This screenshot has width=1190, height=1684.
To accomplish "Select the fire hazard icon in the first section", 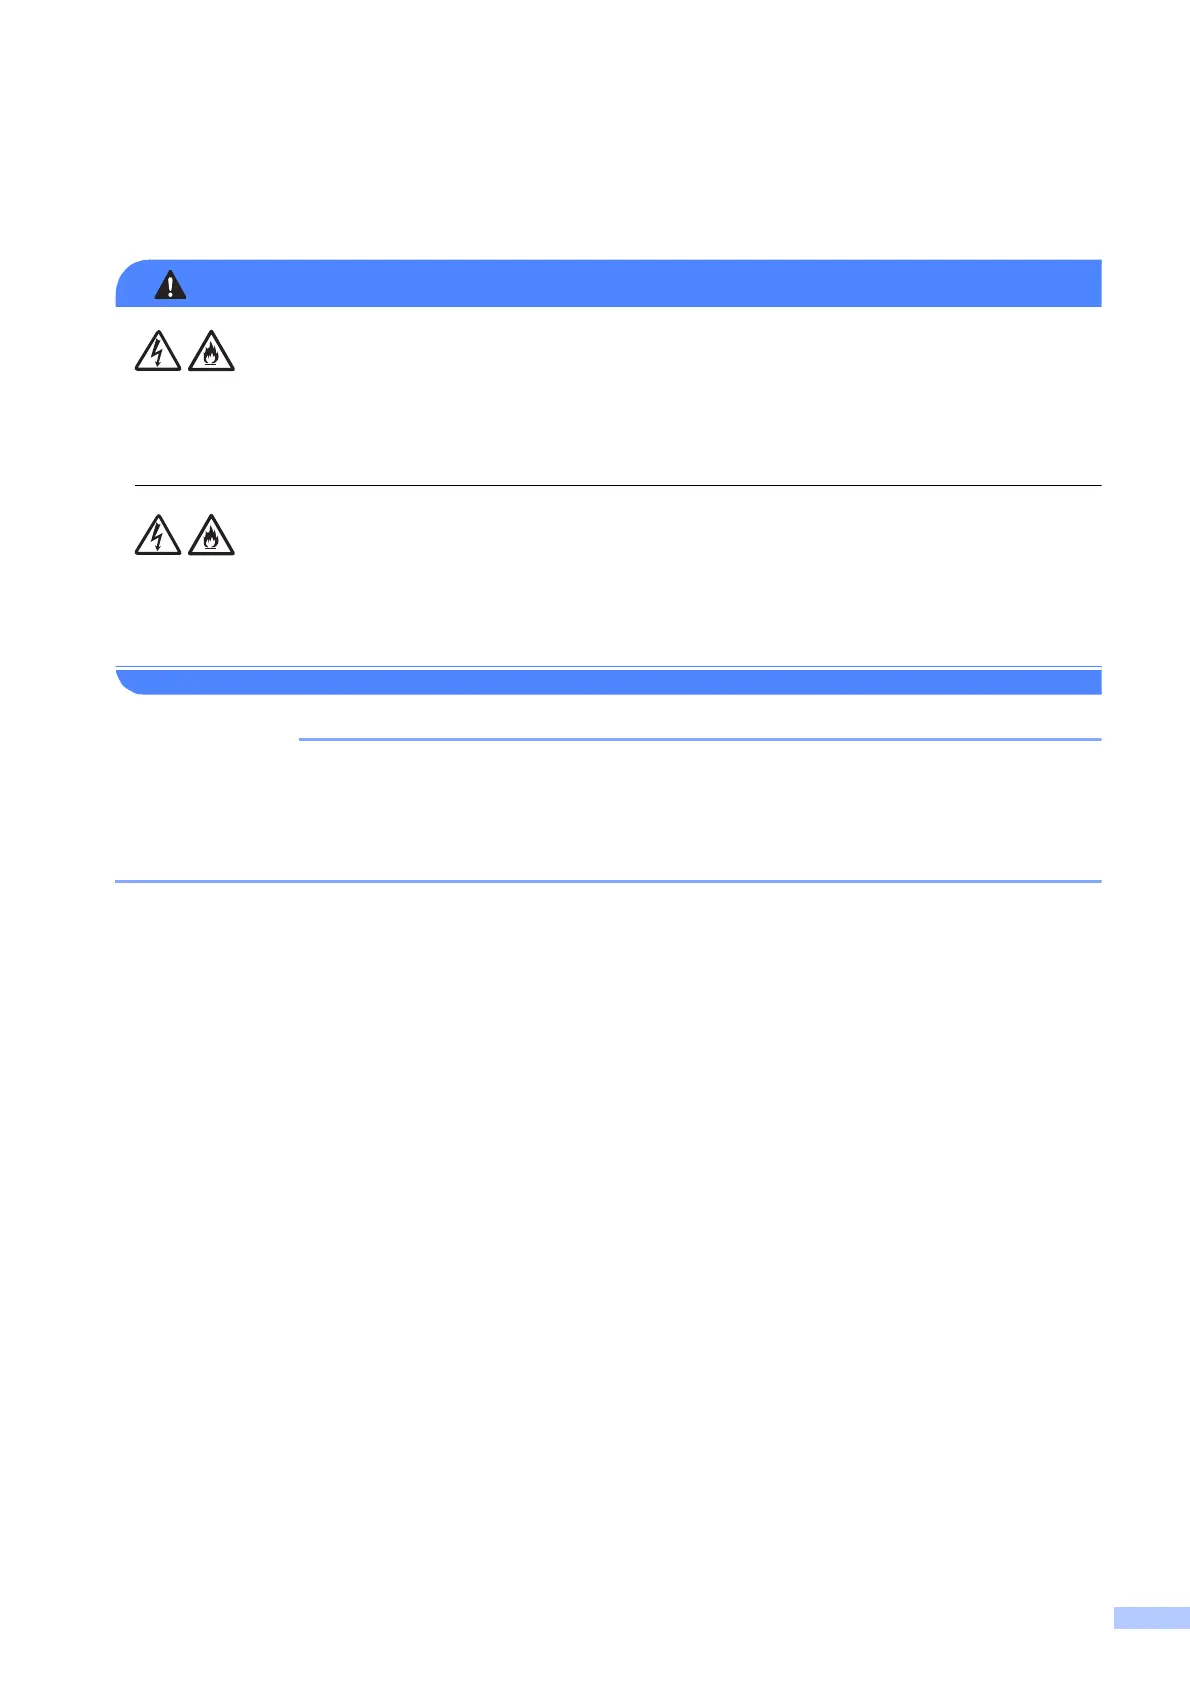I will pos(211,351).
